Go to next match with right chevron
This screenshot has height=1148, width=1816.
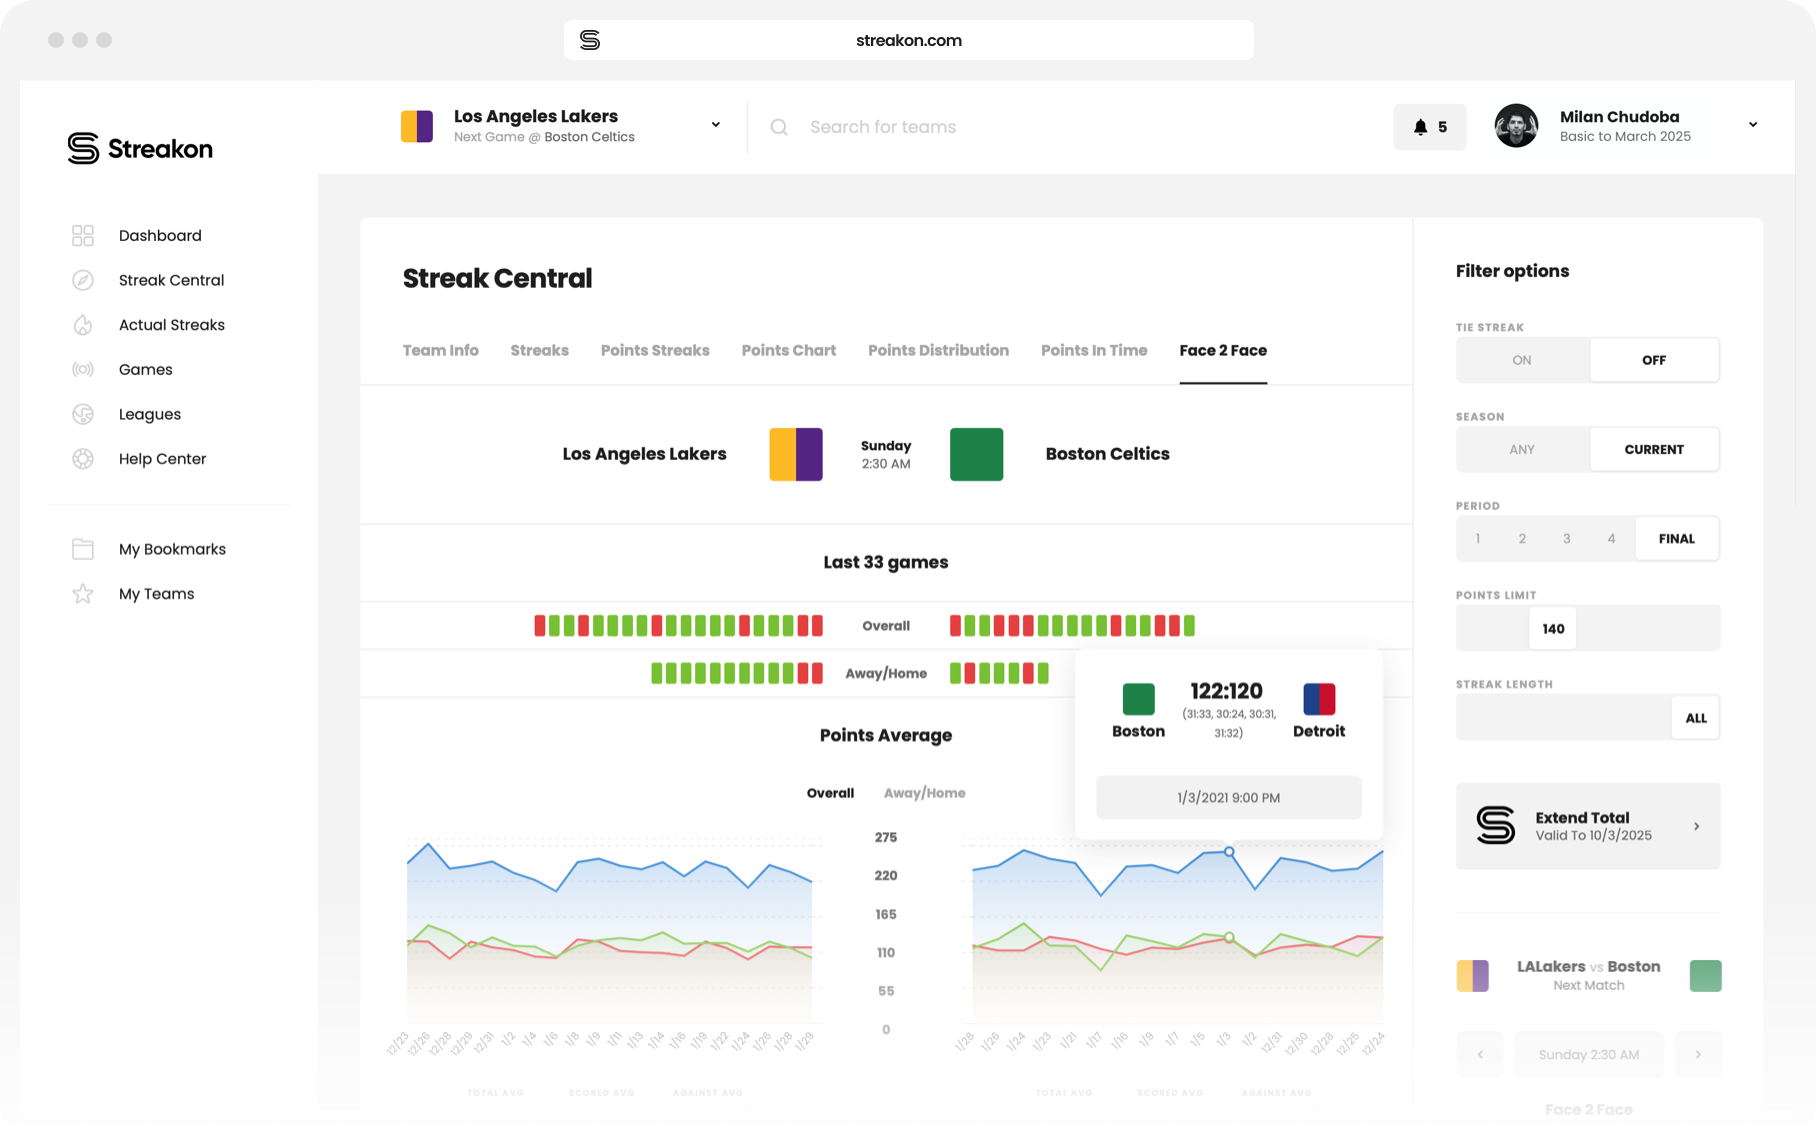[x=1698, y=1054]
